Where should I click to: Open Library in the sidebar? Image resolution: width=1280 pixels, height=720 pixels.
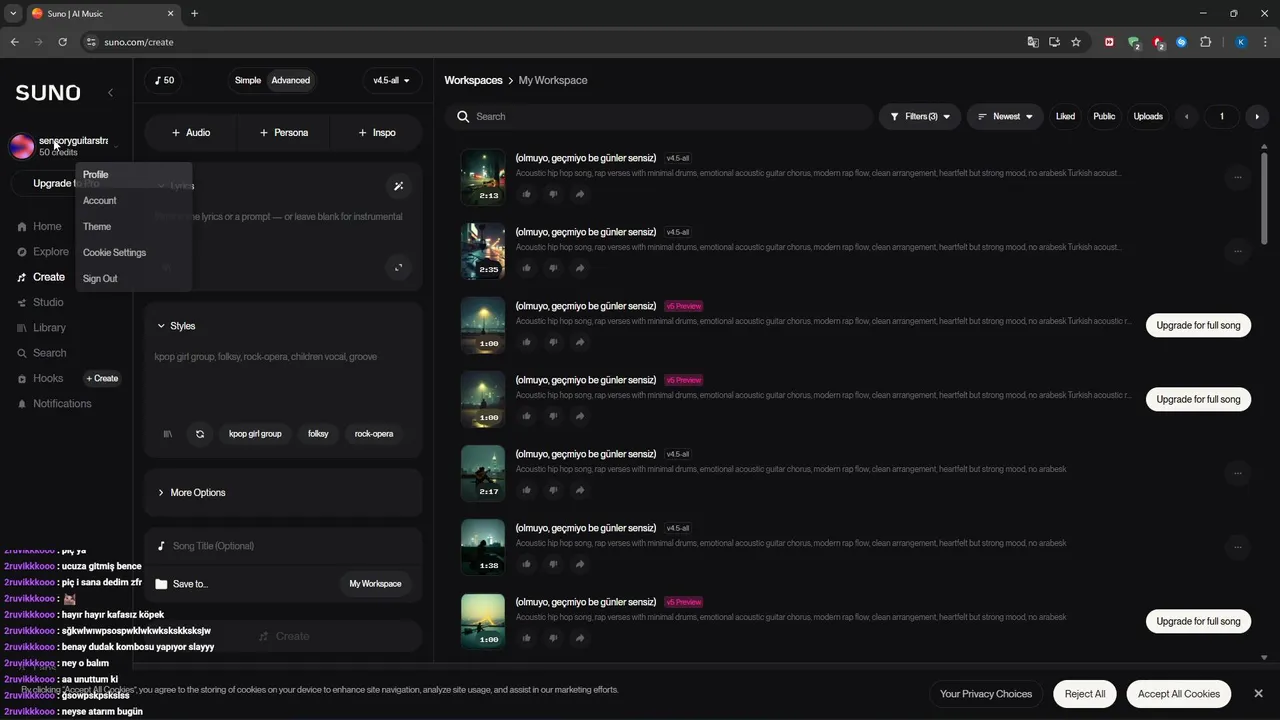tap(41, 328)
